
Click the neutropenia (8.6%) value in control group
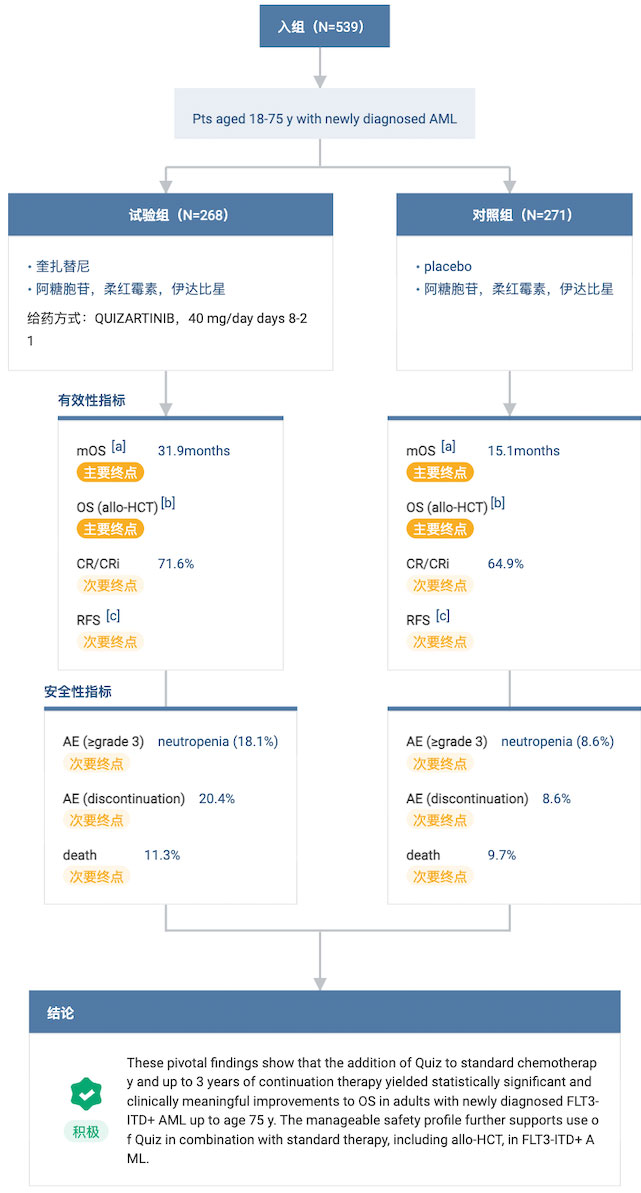pyautogui.click(x=557, y=742)
